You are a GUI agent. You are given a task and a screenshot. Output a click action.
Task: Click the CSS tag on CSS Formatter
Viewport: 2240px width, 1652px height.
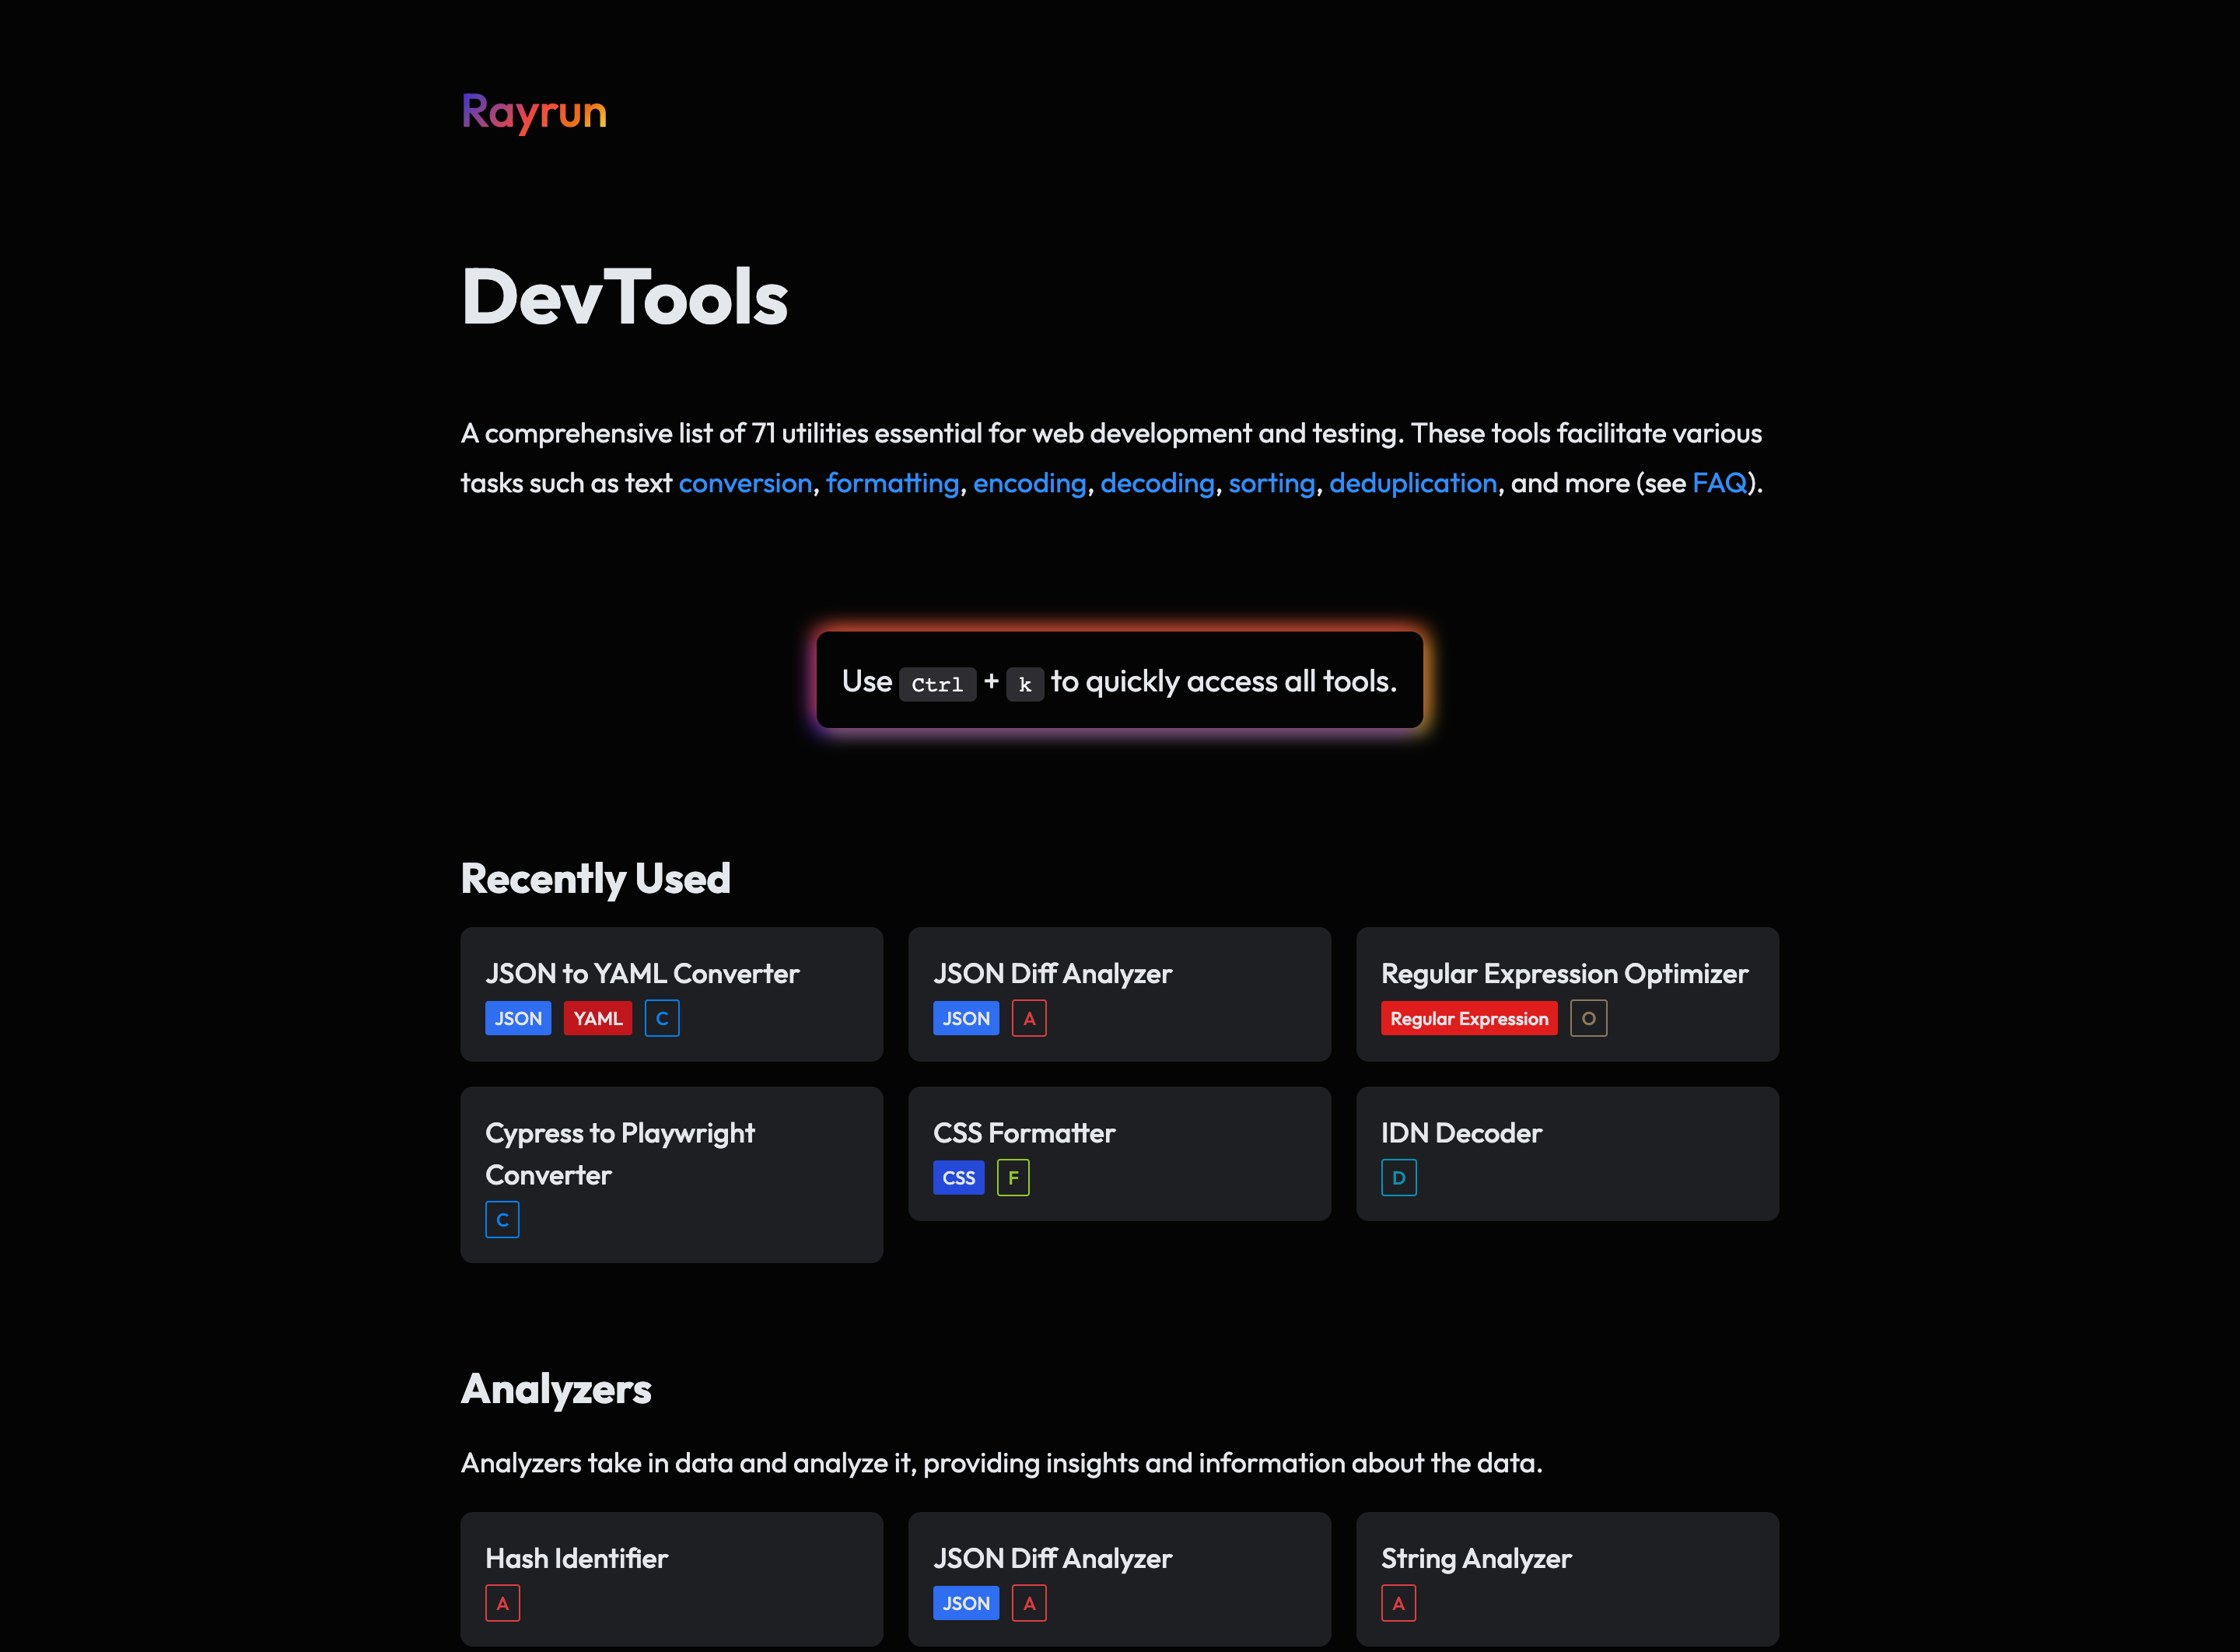(958, 1177)
